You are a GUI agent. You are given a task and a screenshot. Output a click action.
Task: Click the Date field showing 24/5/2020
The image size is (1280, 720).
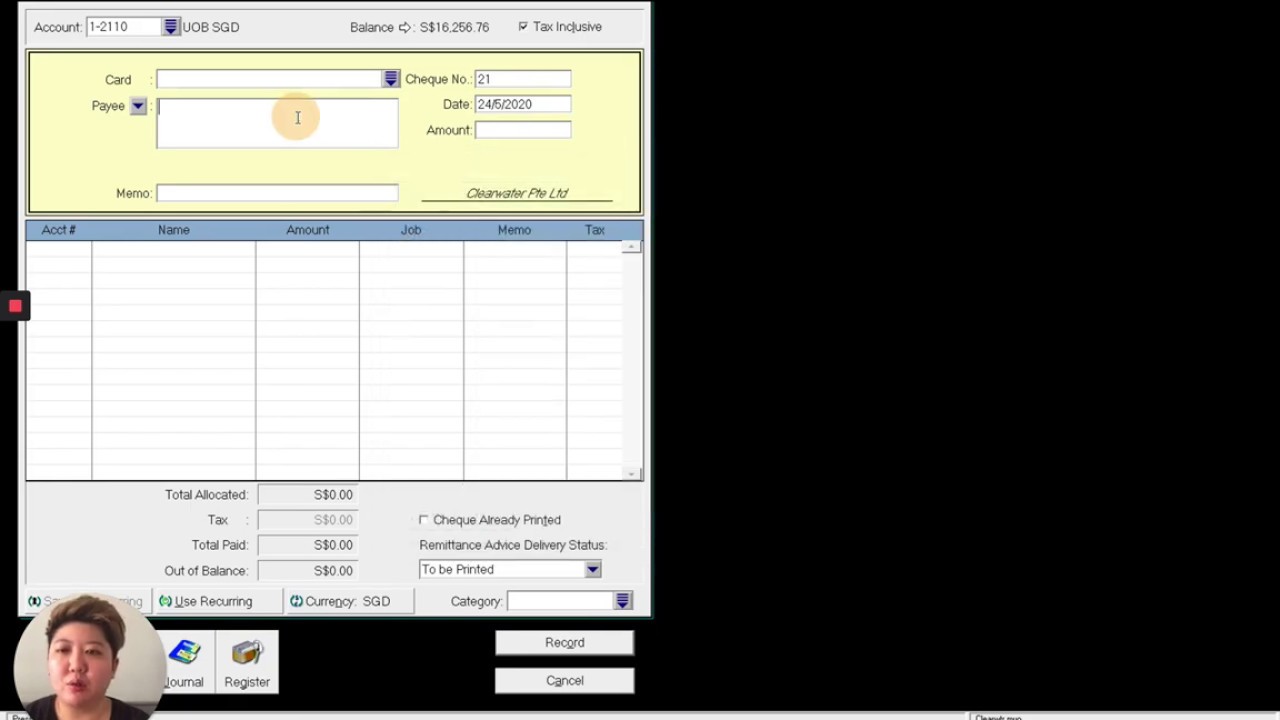pos(523,104)
